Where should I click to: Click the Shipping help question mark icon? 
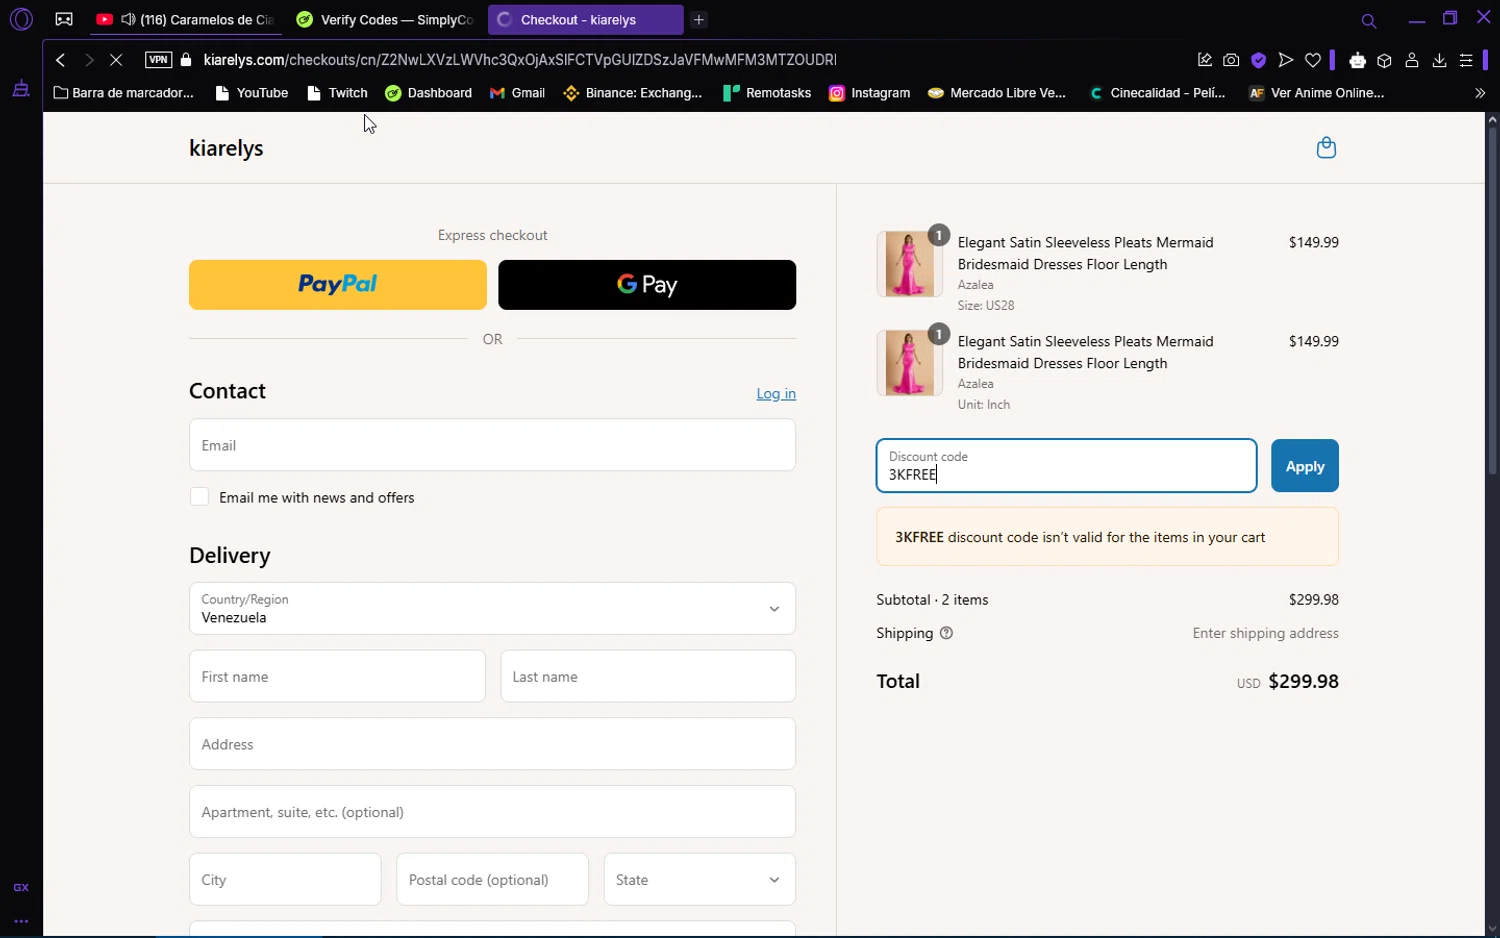coord(946,633)
